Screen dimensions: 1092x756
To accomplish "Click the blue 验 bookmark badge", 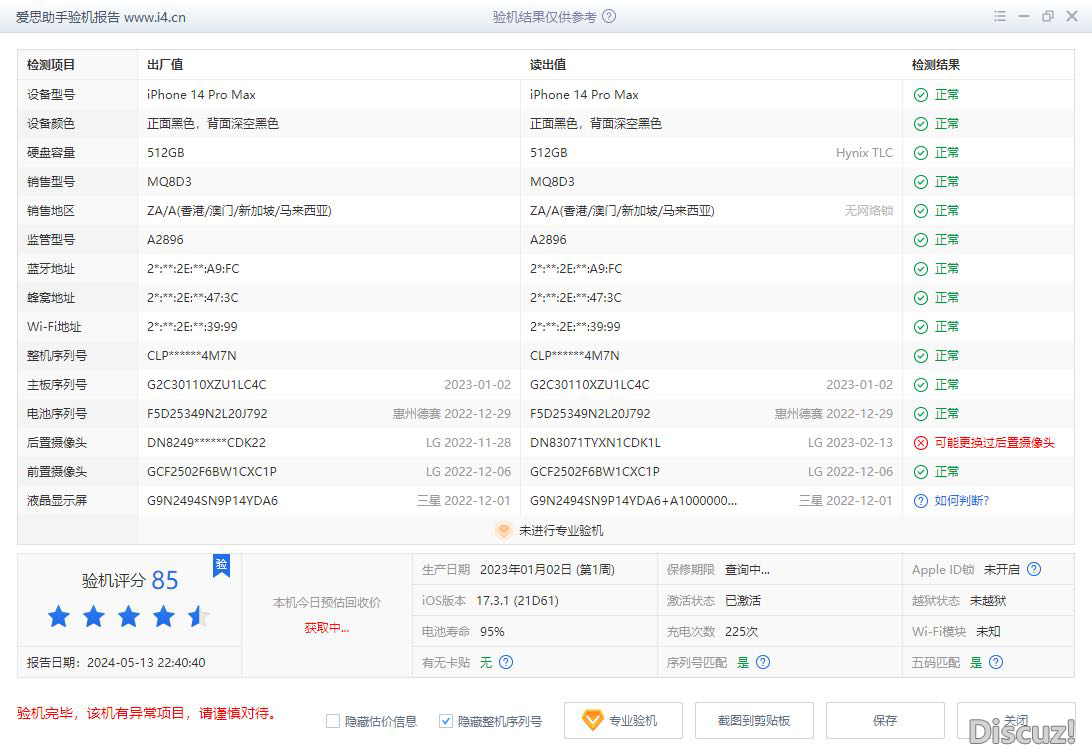I will pos(221,565).
